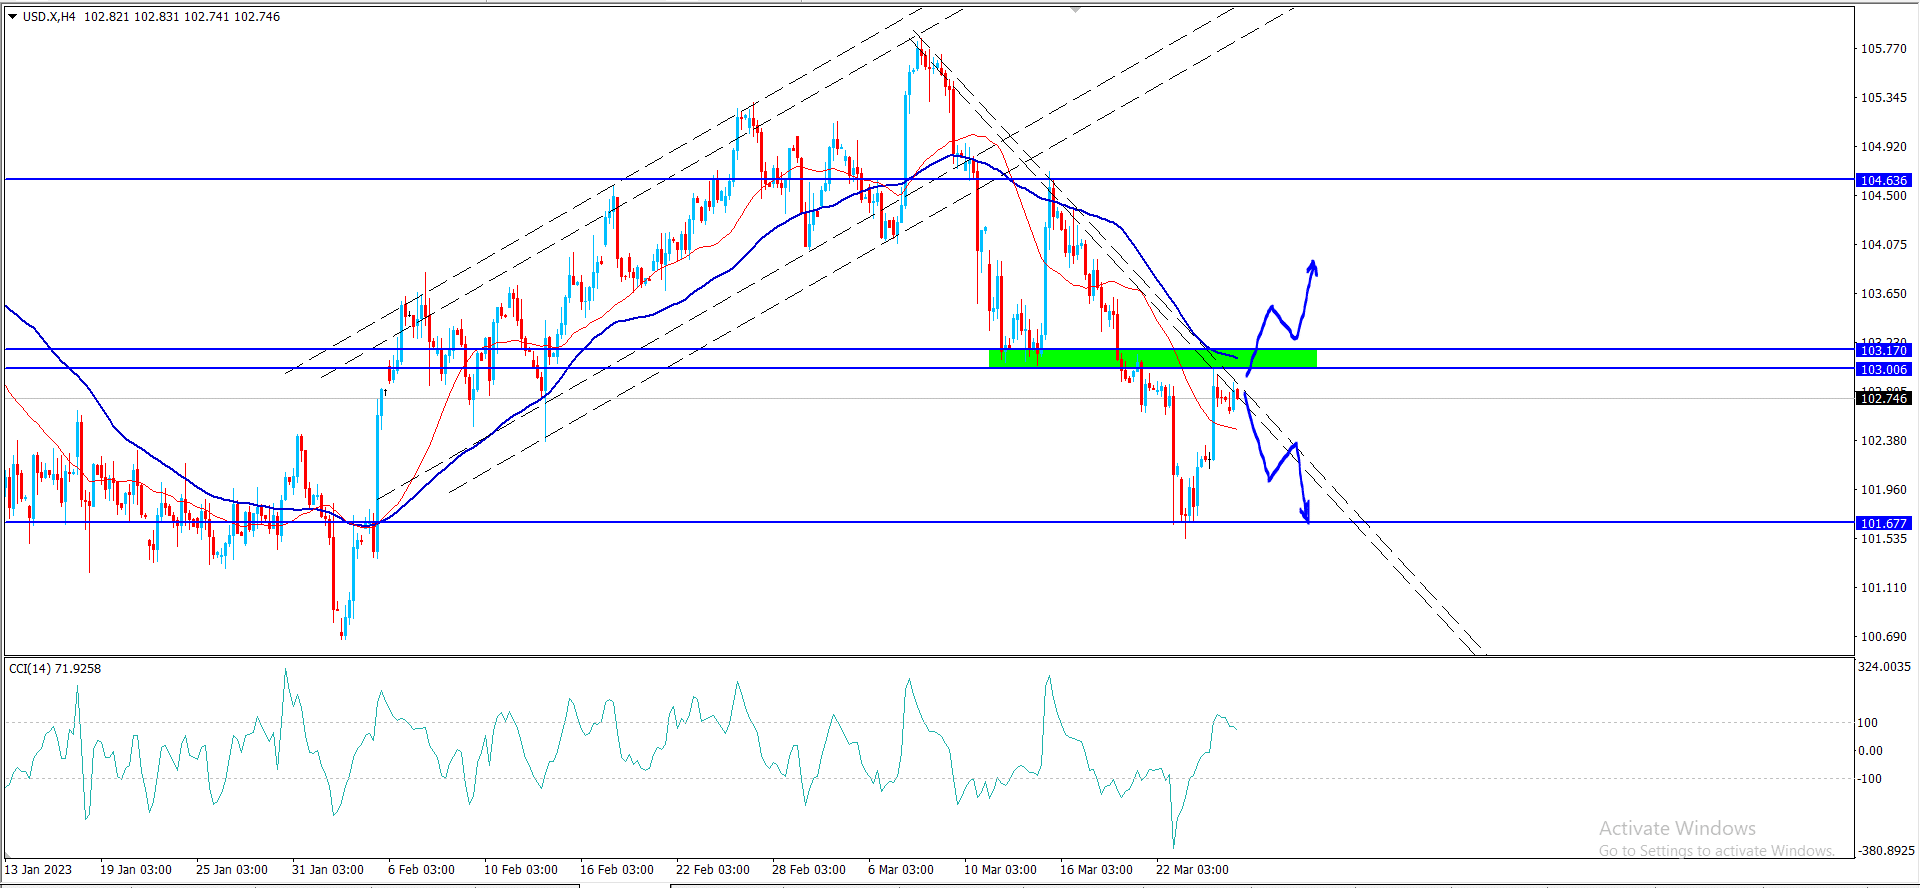Click the 6 Mar 03:00 time label
The width and height of the screenshot is (1920, 888).
point(900,869)
